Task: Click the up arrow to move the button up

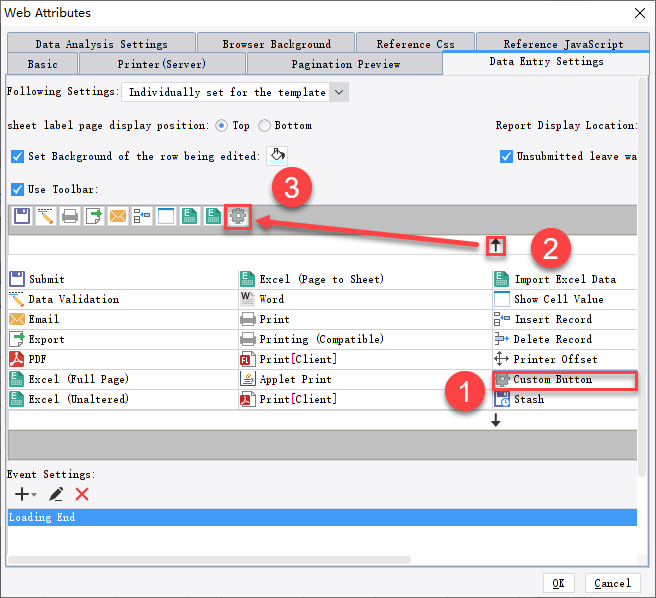Action: 496,246
